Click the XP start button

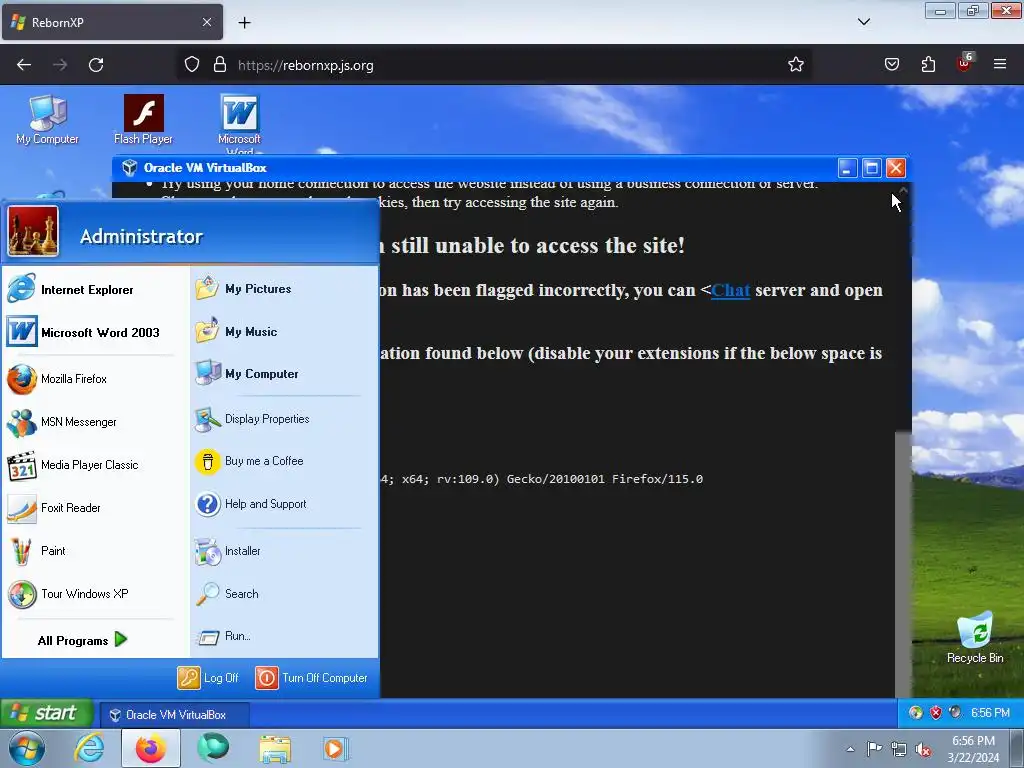coord(46,713)
